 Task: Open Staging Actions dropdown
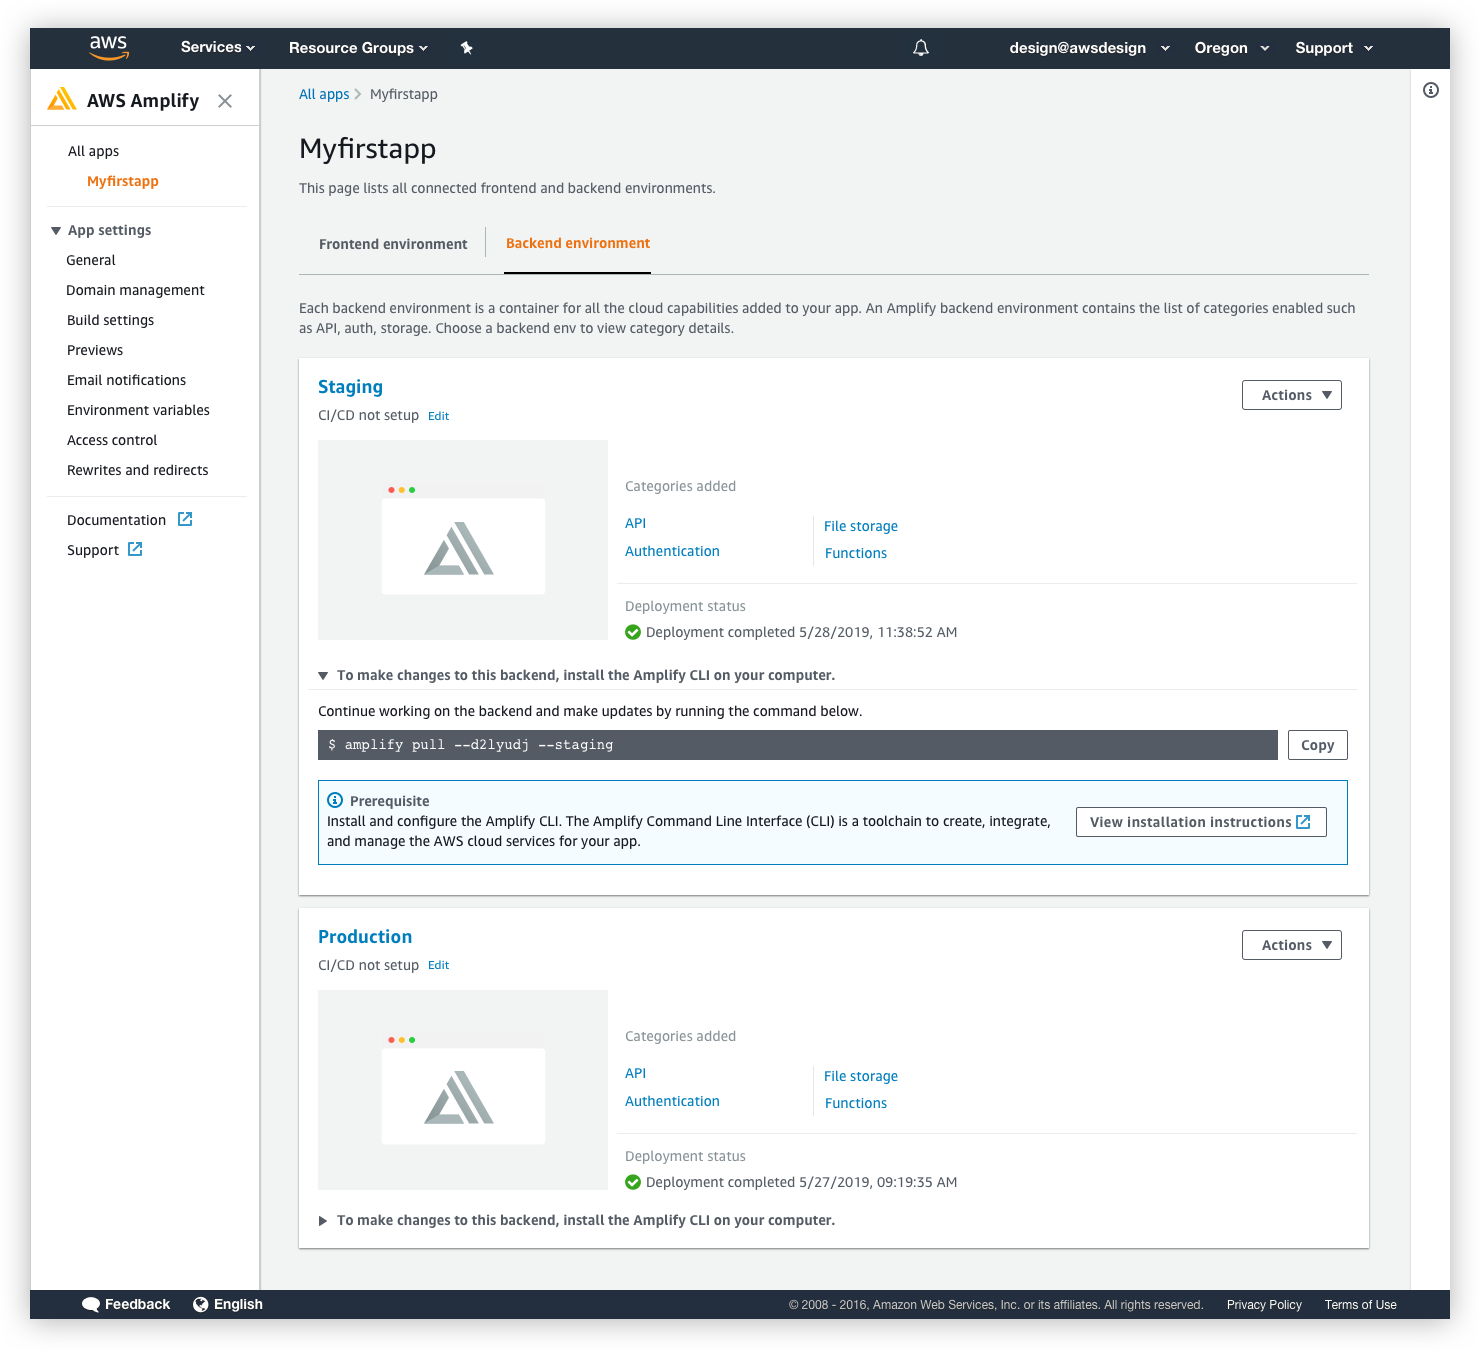pos(1291,395)
